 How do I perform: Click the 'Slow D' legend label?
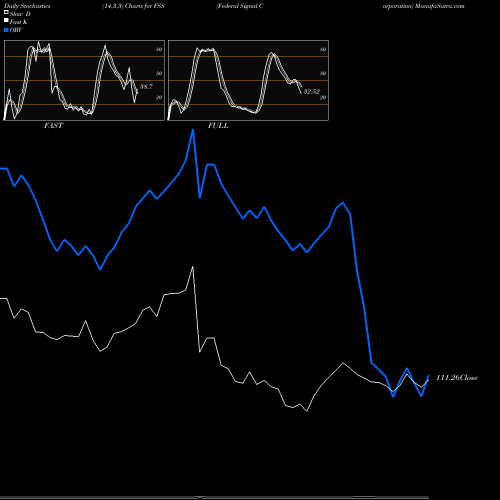20,14
